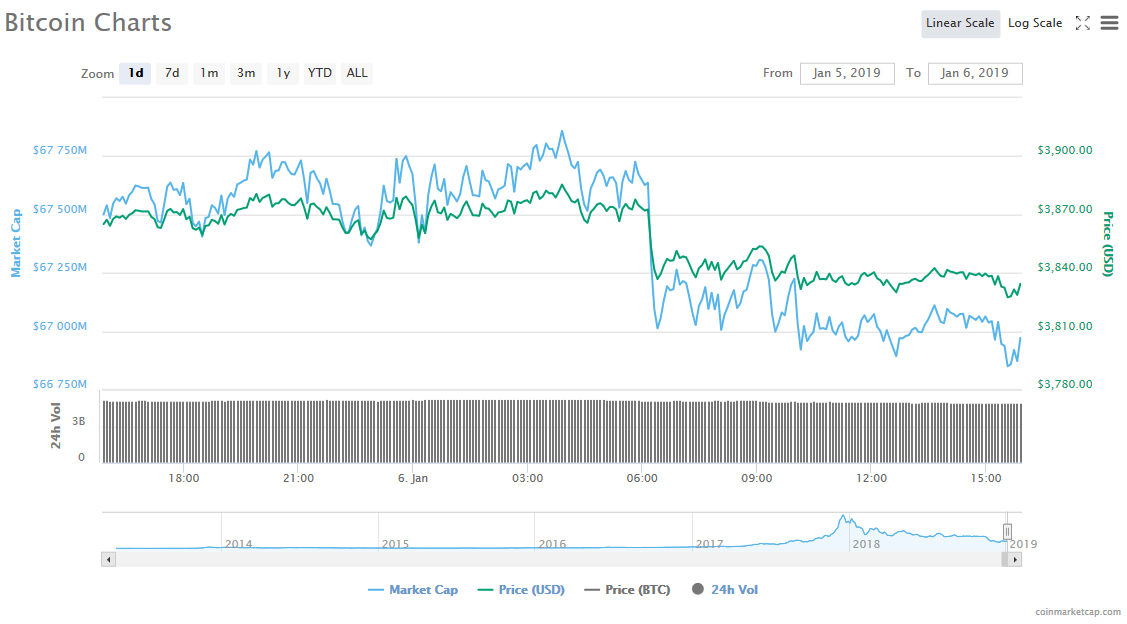The image size is (1127, 624).
Task: Toggle fullscreen chart view
Action: (1082, 23)
